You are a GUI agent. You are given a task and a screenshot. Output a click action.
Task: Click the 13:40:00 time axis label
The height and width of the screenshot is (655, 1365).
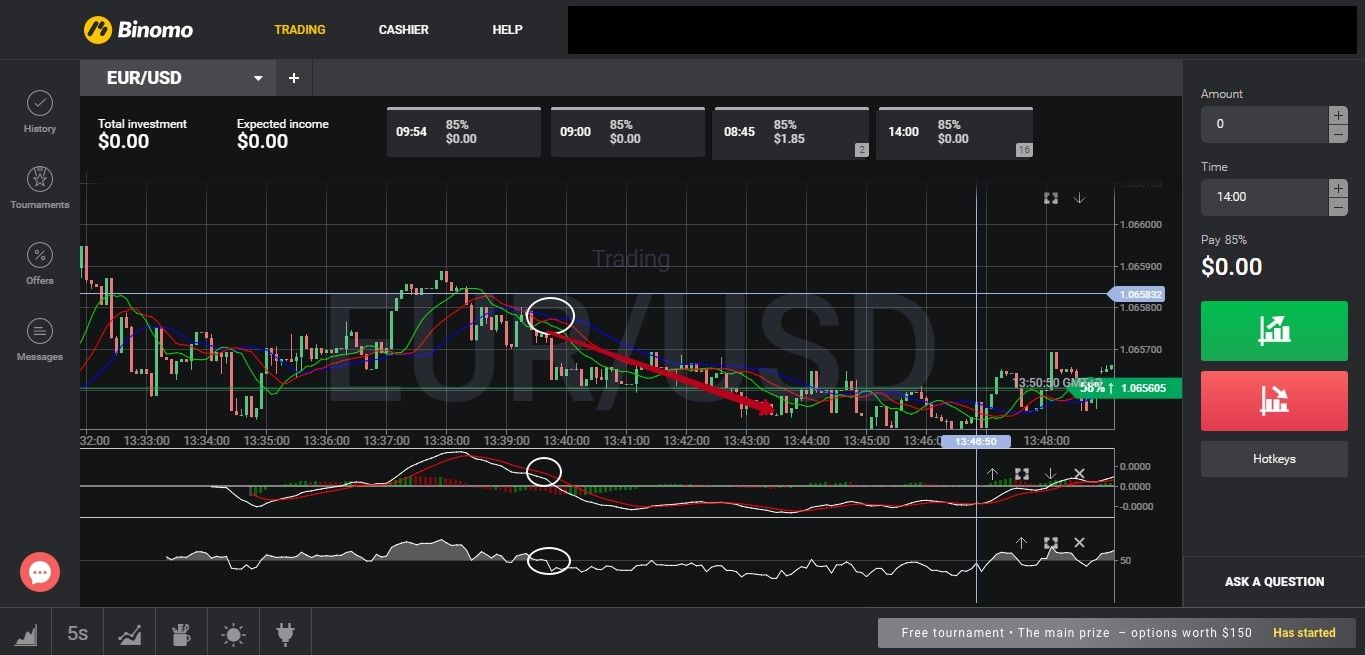click(x=568, y=440)
